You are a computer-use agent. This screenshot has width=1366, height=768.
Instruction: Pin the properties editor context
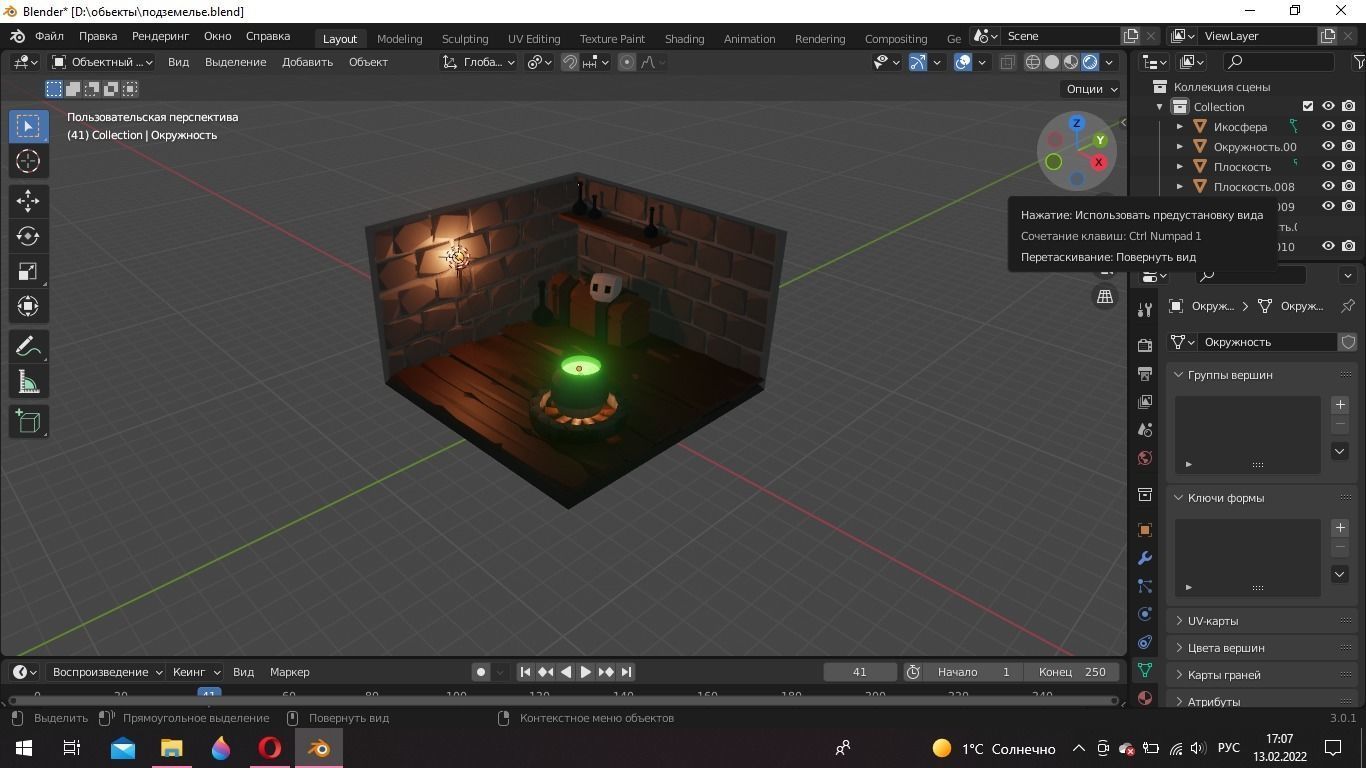[1348, 306]
